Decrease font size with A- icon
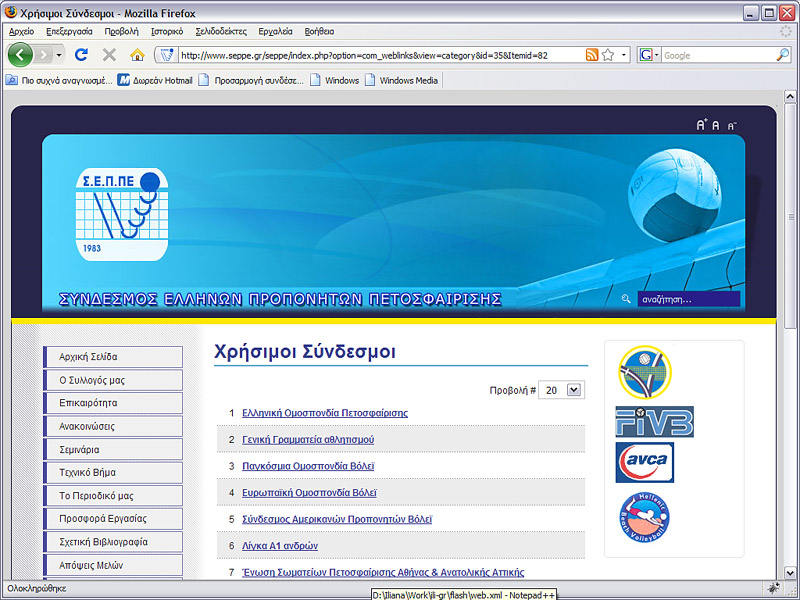Screen dimensions: 800x600 (732, 126)
